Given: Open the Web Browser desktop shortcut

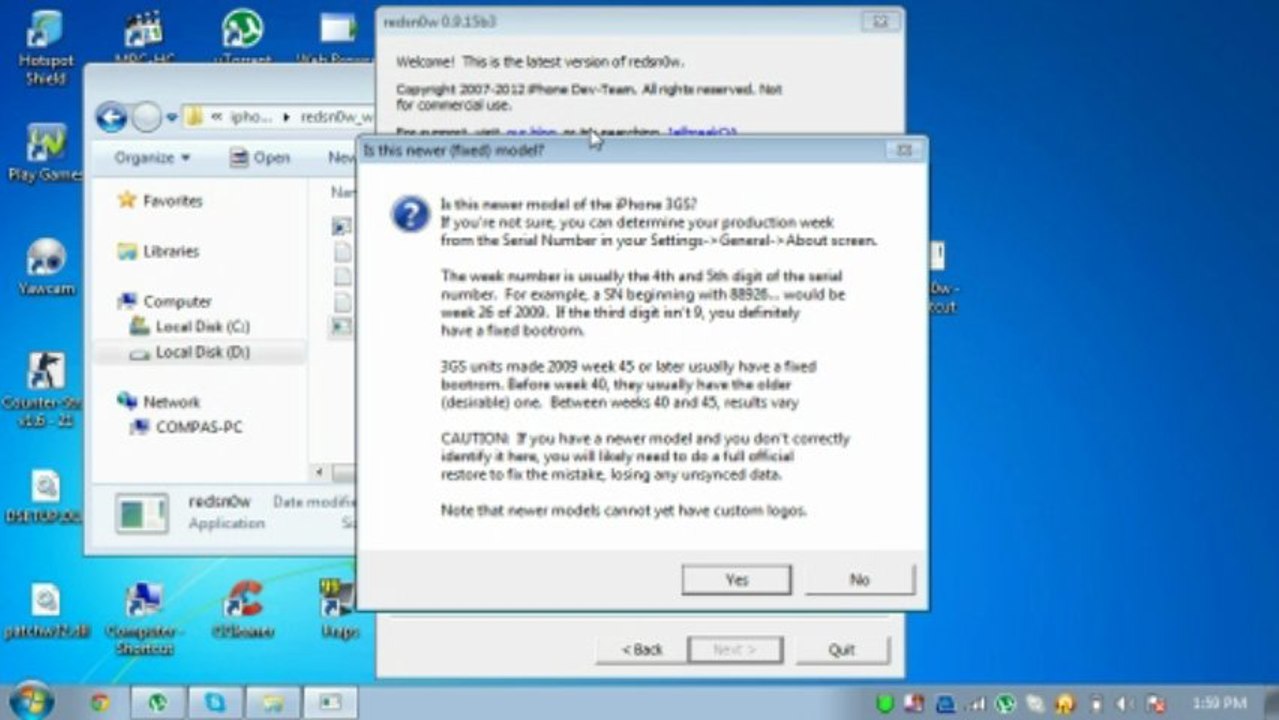Looking at the screenshot, I should 337,38.
